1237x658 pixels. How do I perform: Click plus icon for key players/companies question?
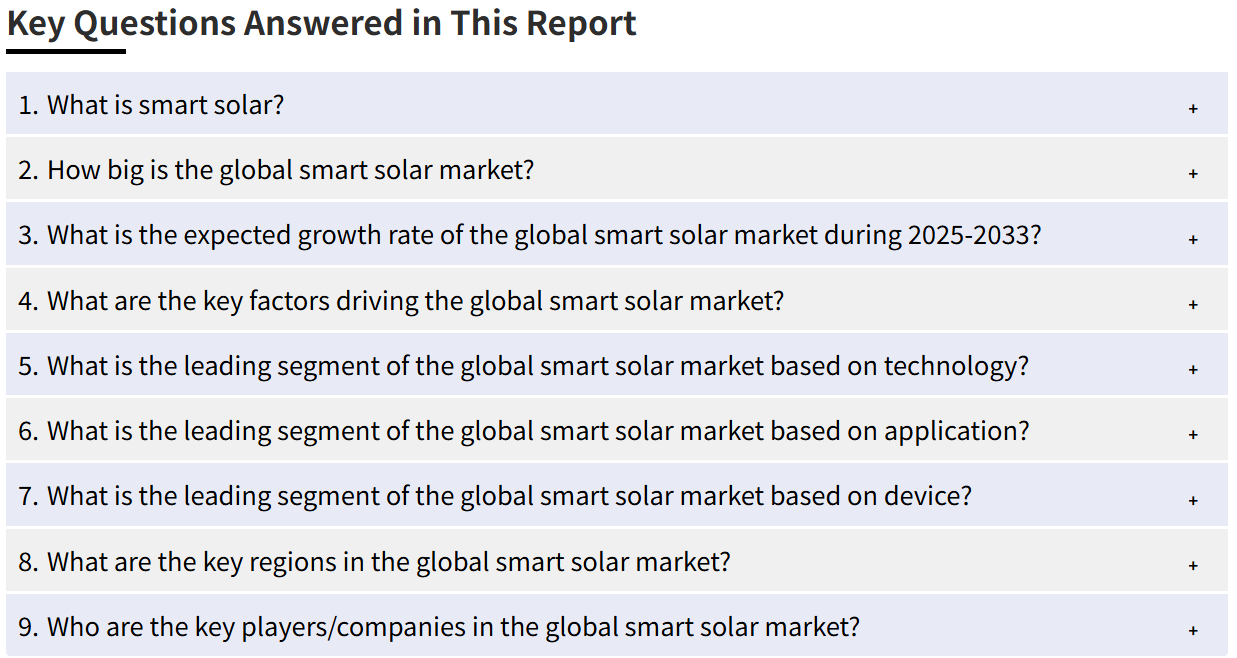[x=1193, y=630]
